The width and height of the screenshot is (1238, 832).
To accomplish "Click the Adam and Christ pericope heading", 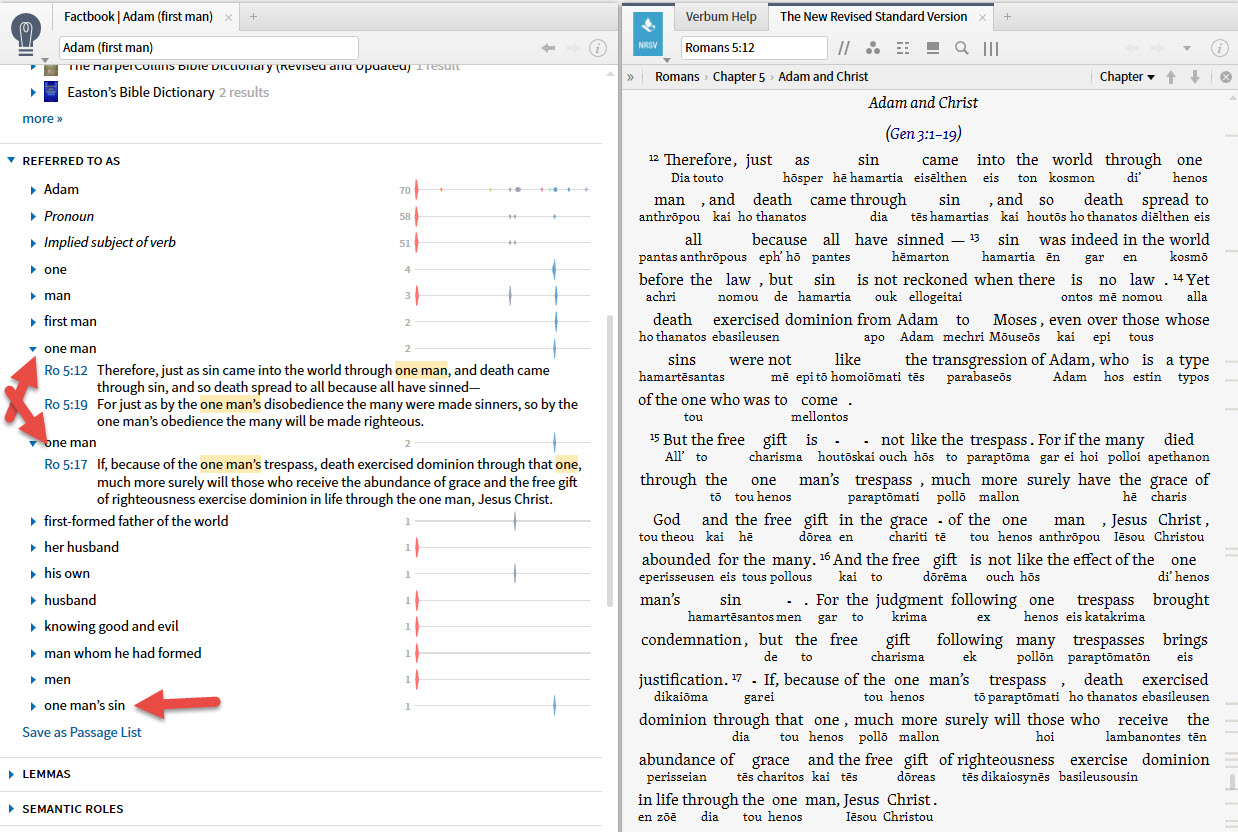I will click(923, 103).
